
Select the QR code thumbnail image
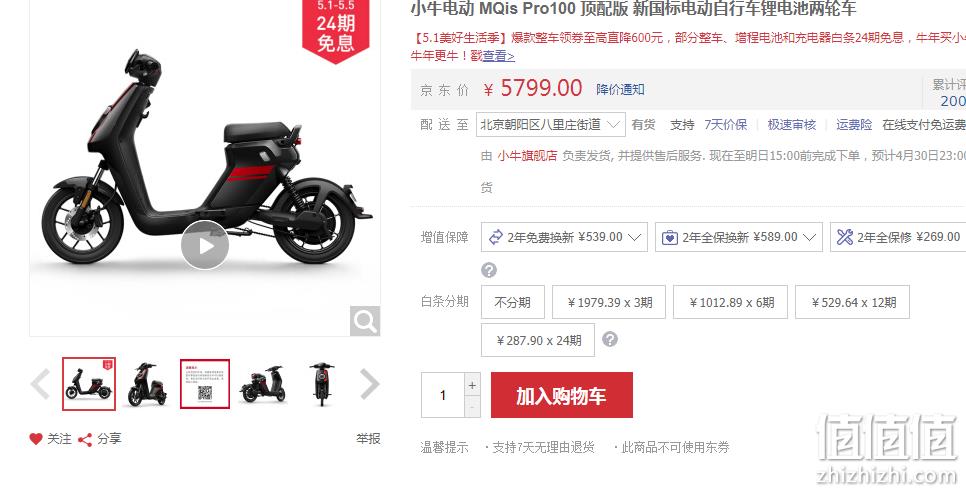point(205,383)
